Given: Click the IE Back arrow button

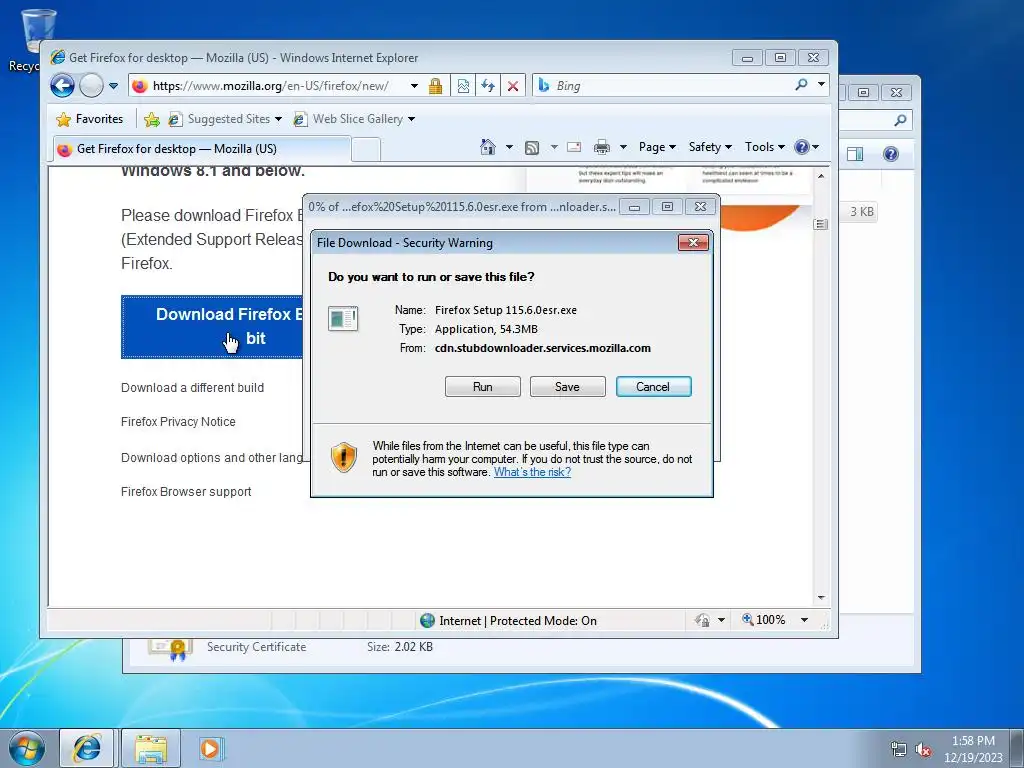Looking at the screenshot, I should pos(63,86).
